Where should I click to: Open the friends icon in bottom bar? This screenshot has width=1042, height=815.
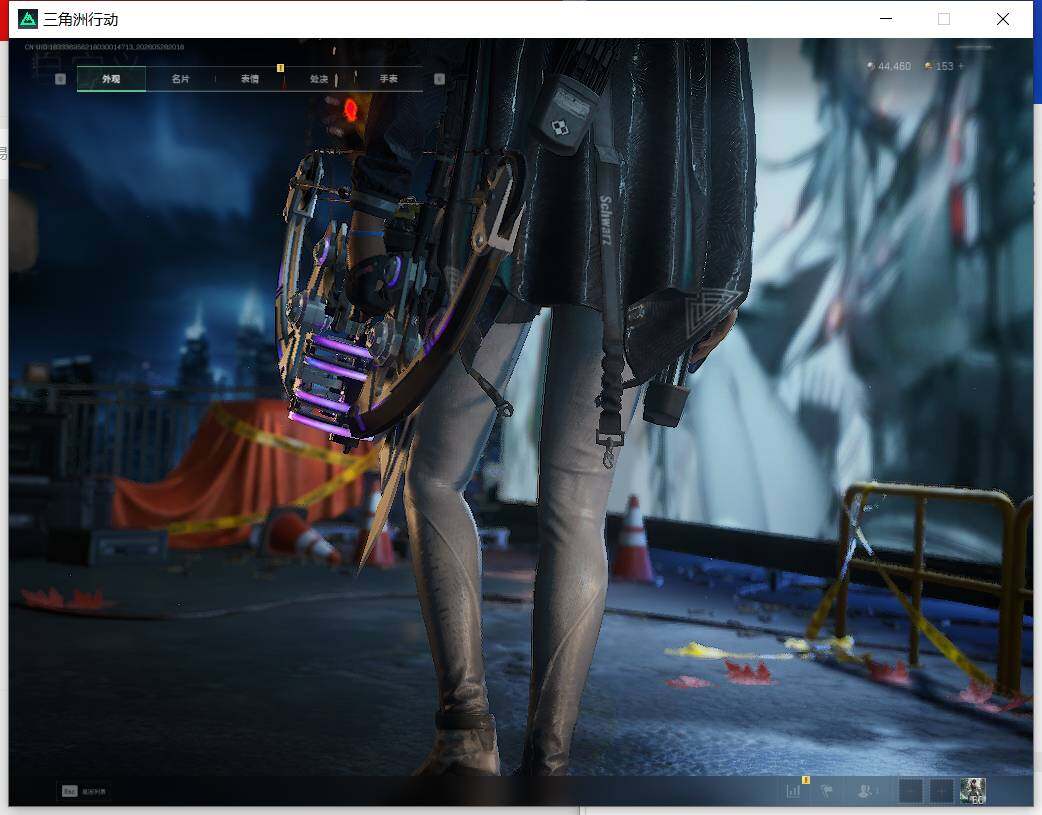pos(866,791)
